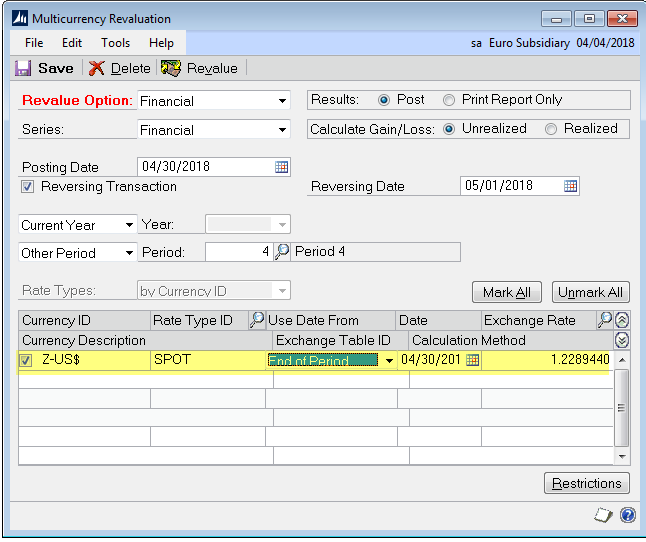Screen dimensions: 646x542
Task: Uncheck the Reversing Transaction checkbox
Action: click(x=28, y=187)
